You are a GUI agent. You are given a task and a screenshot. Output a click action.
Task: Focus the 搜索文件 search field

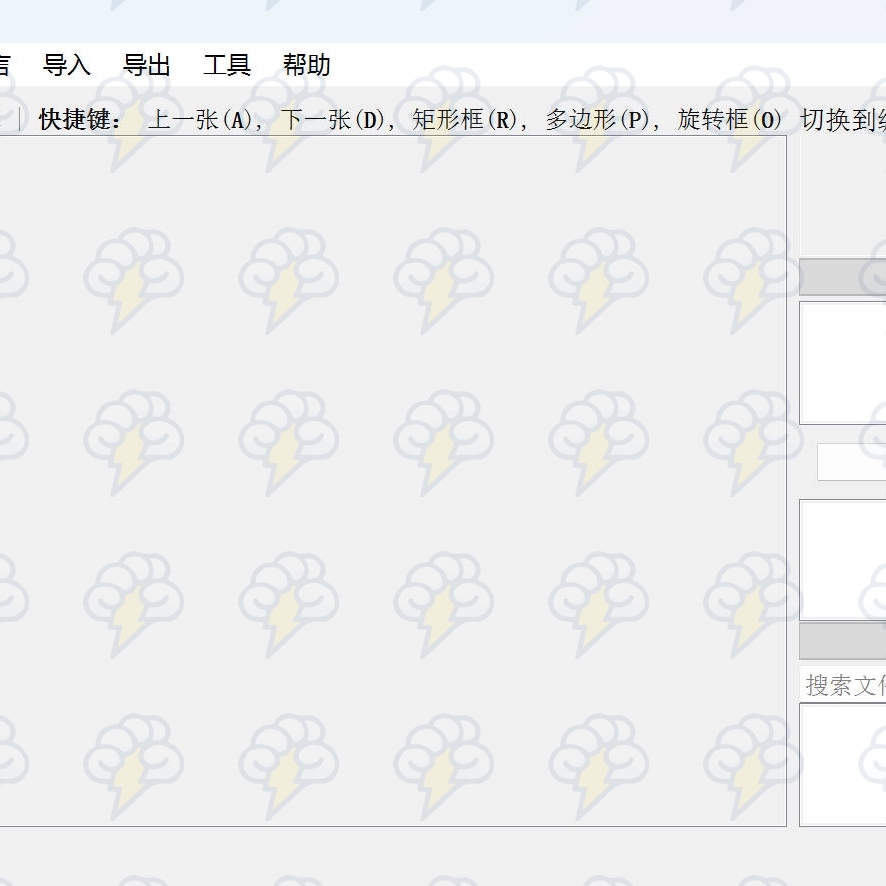845,685
